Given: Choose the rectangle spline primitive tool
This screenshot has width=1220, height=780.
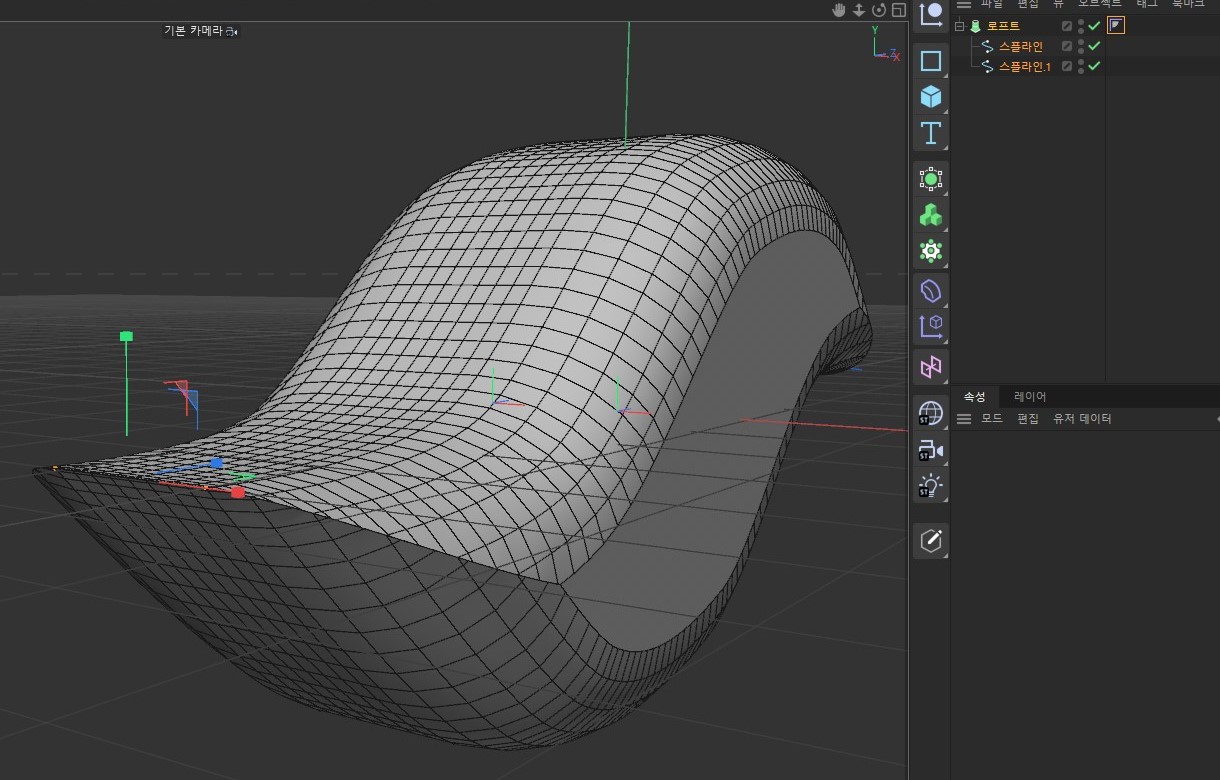Looking at the screenshot, I should pos(931,61).
